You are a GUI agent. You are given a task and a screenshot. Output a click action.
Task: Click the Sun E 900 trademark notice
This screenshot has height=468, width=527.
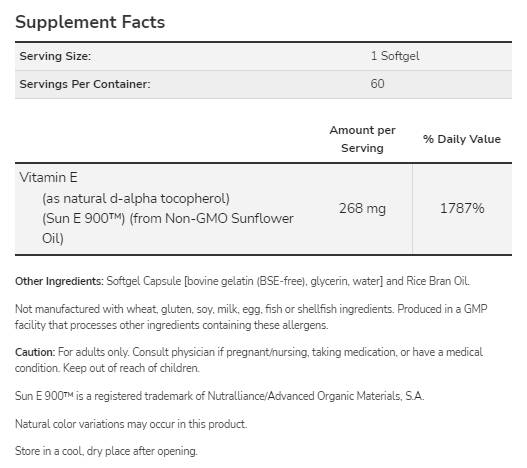(x=219, y=396)
